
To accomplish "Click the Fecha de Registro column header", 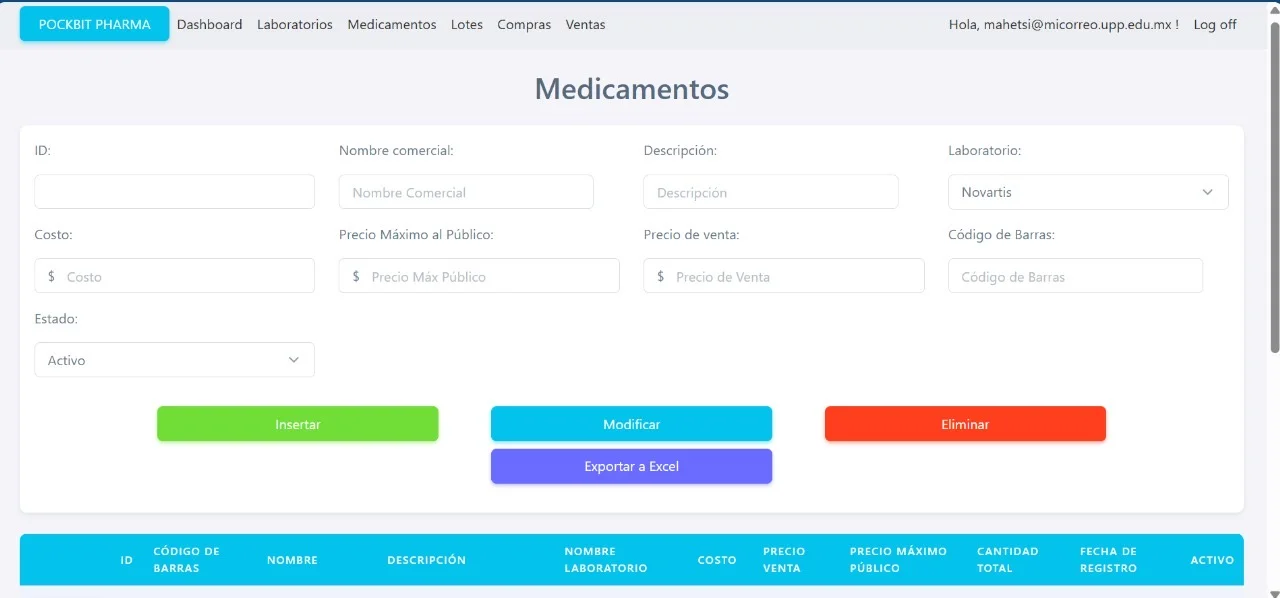I will pyautogui.click(x=1108, y=560).
